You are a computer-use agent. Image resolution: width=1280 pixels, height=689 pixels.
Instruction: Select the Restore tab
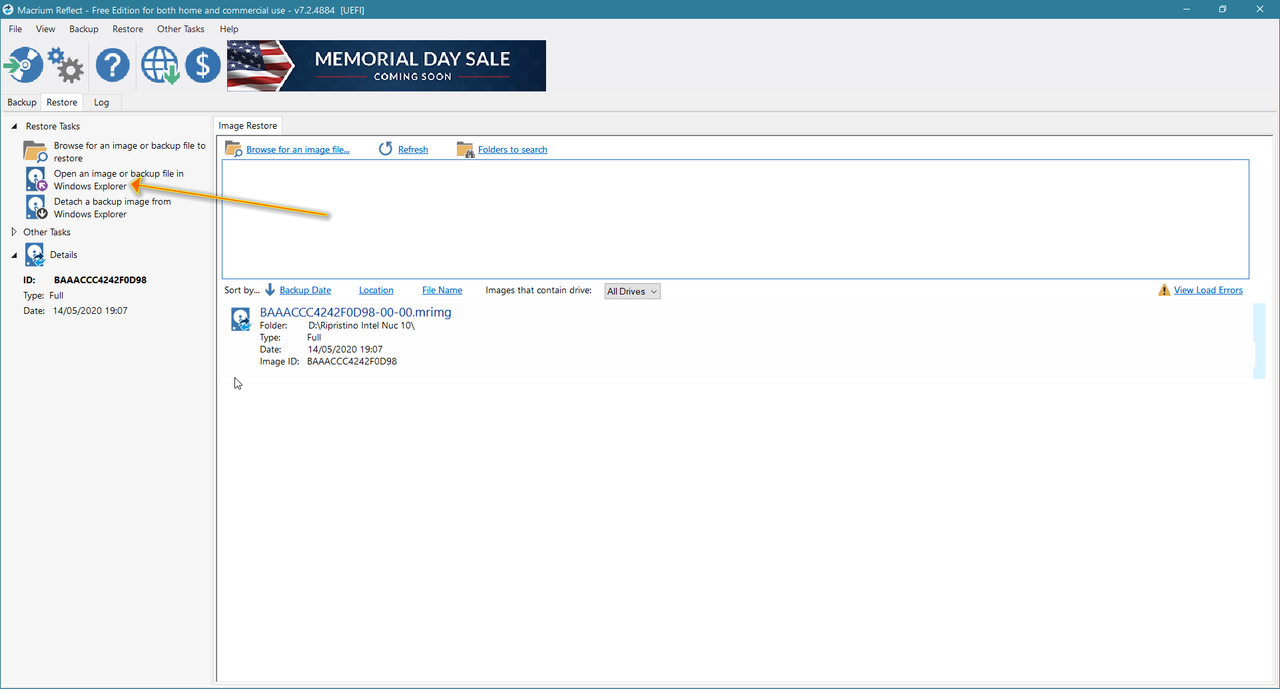pyautogui.click(x=61, y=102)
